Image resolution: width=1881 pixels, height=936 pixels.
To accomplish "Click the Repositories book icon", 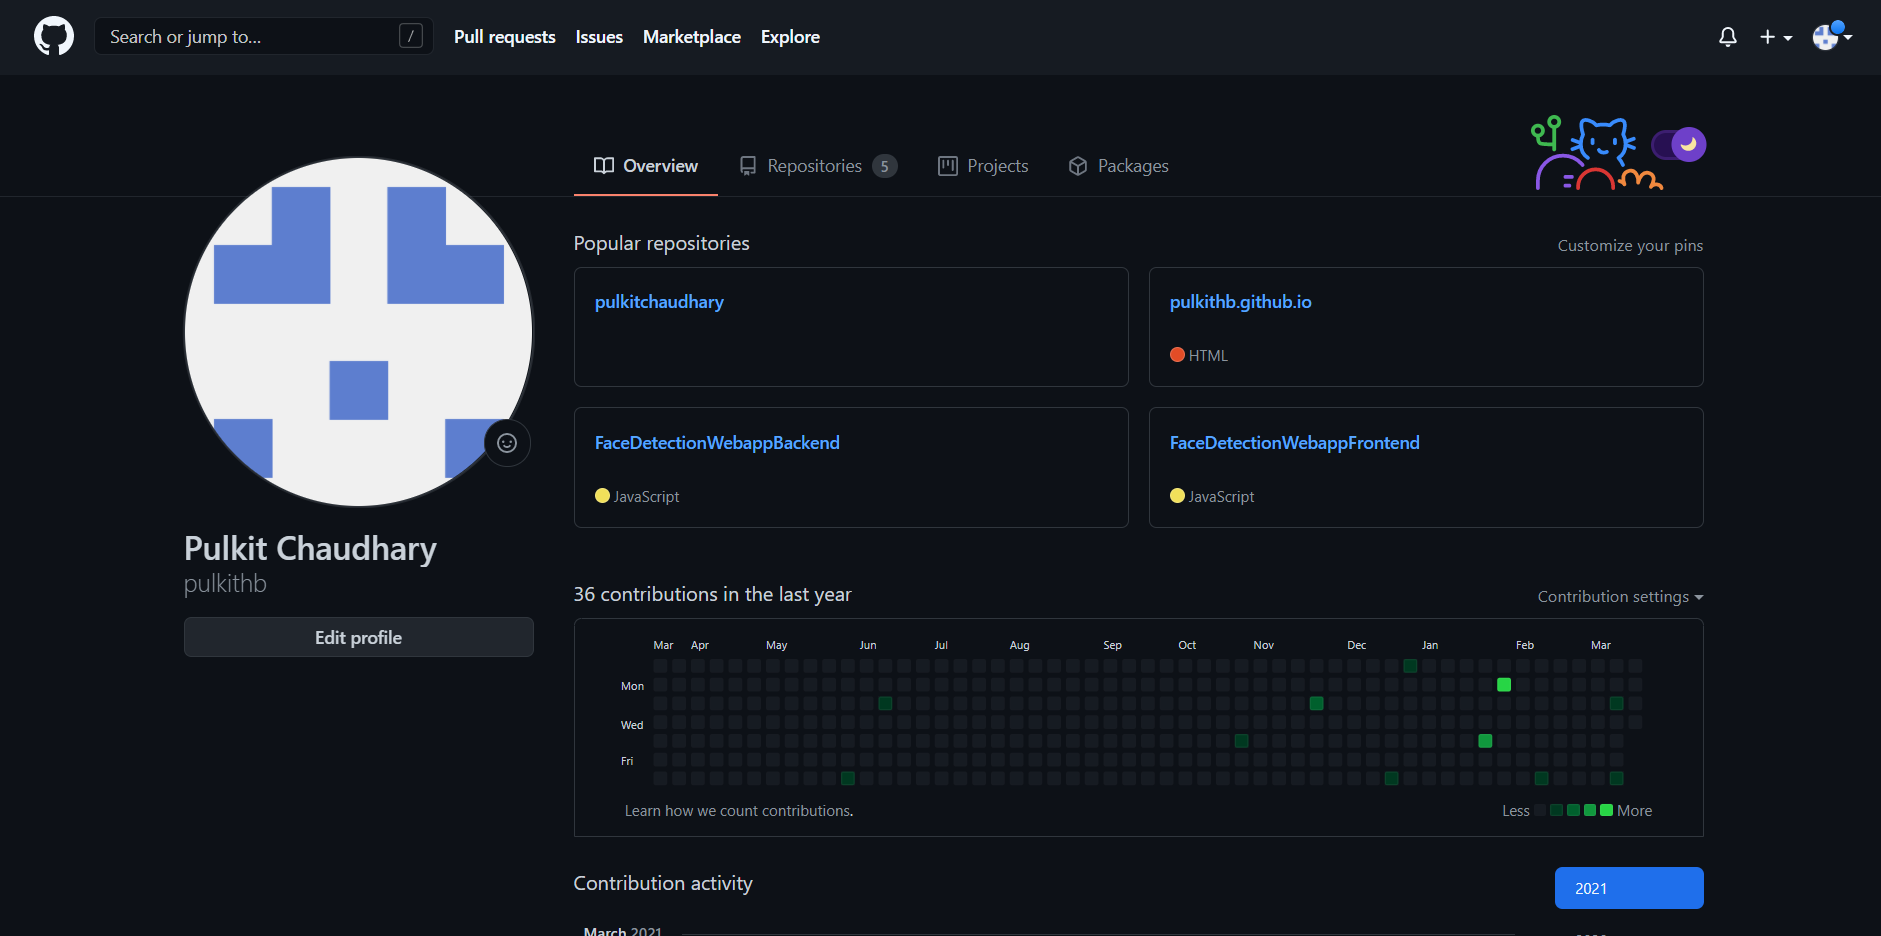I will click(747, 166).
